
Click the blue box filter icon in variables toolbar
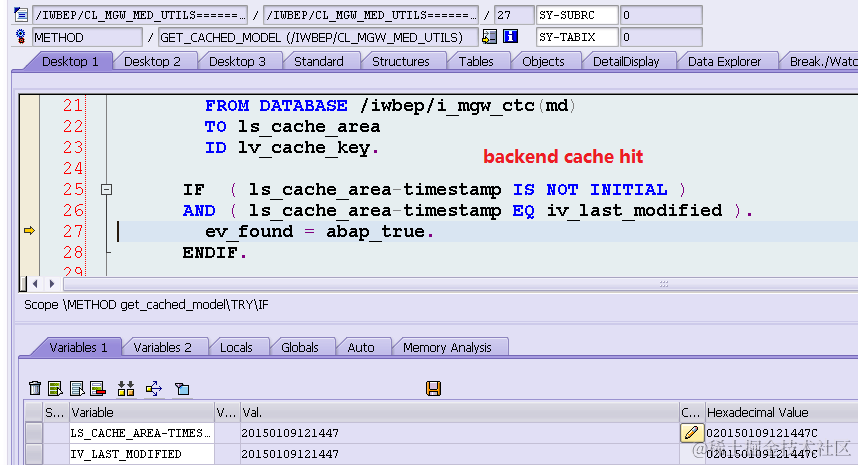point(182,388)
